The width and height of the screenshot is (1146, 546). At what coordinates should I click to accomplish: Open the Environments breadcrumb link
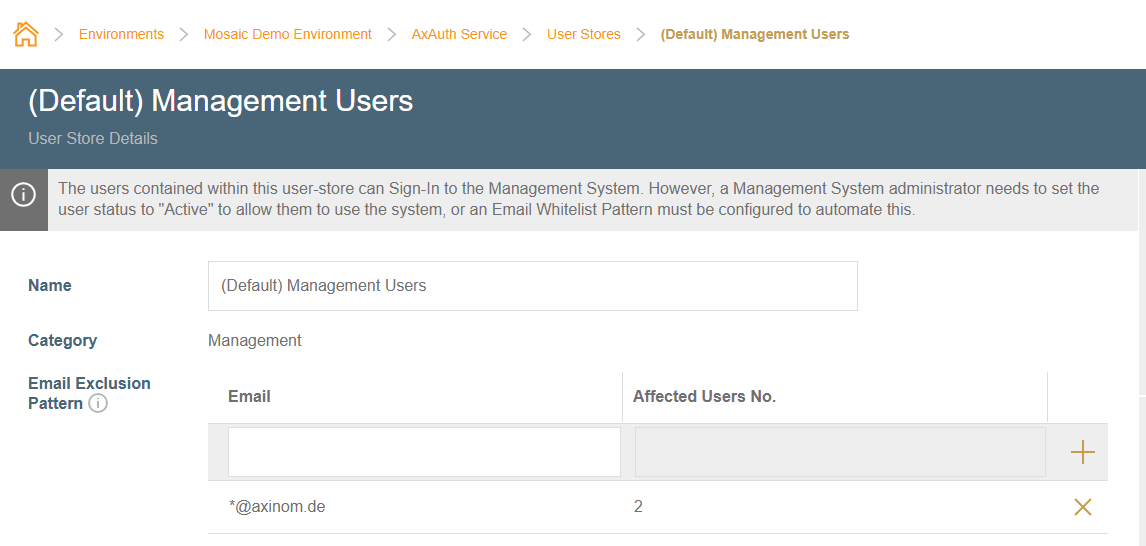click(x=121, y=34)
